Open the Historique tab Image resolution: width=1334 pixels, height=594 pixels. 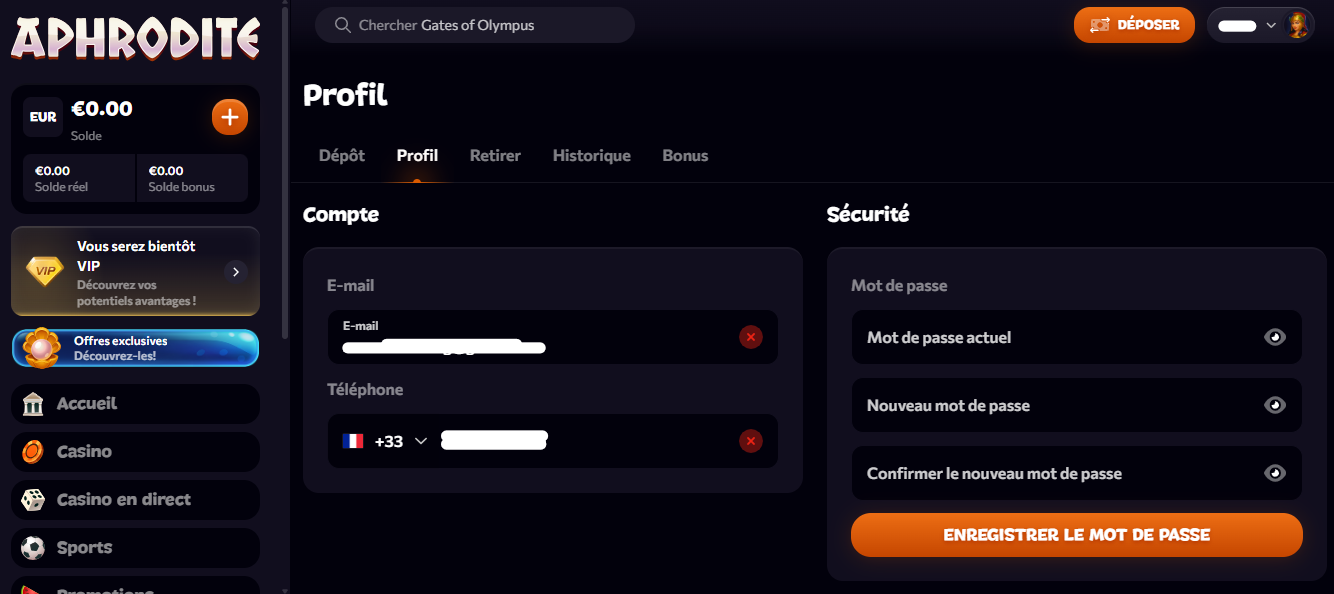point(591,156)
